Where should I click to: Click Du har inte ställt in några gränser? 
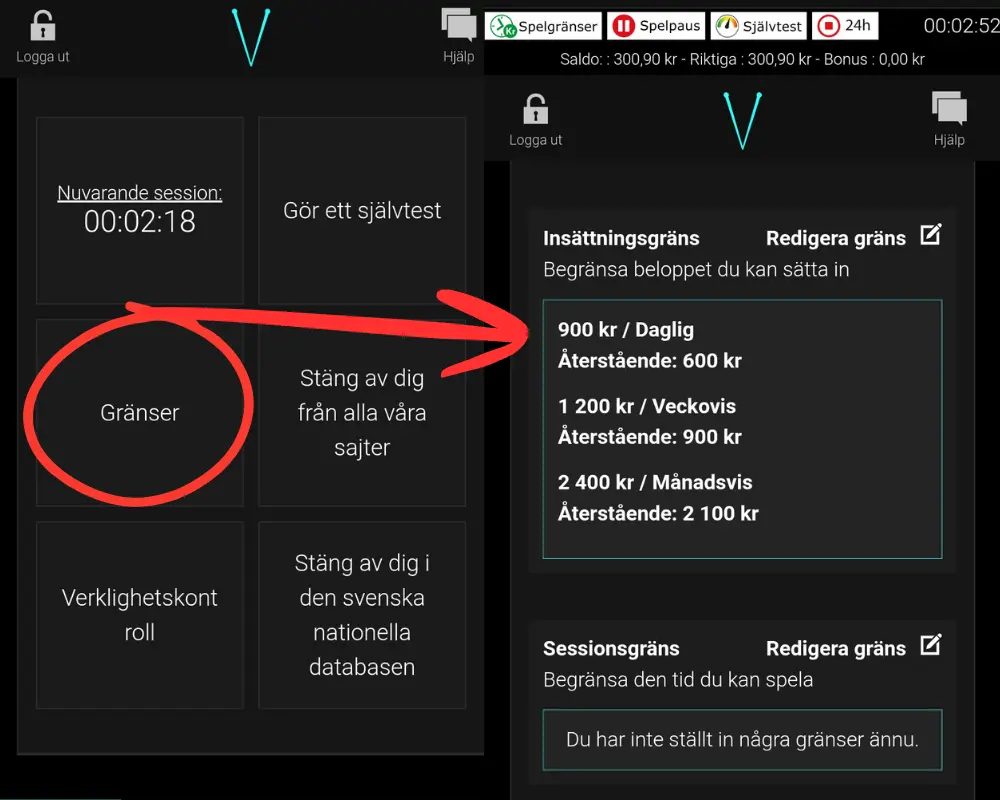(x=742, y=739)
